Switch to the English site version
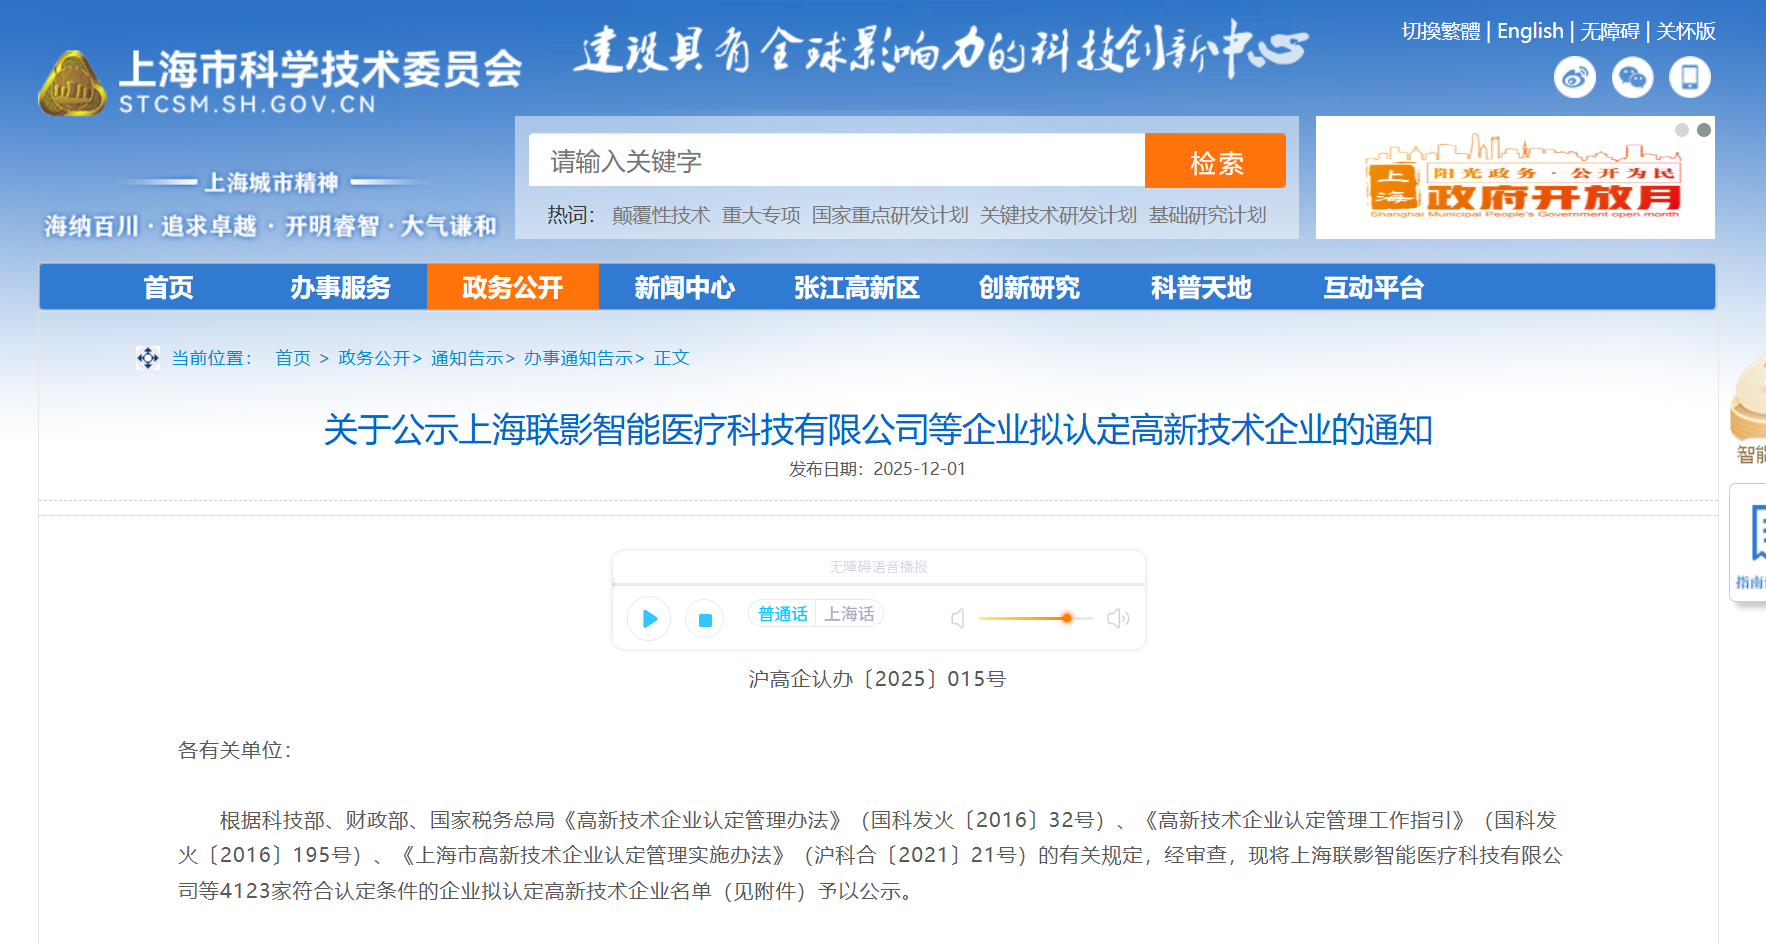The height and width of the screenshot is (944, 1766). coord(1529,31)
